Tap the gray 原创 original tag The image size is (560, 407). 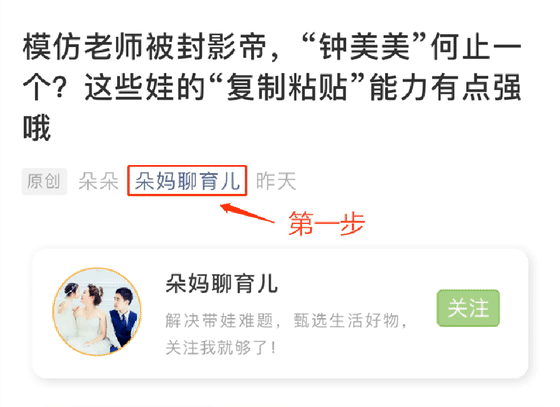coord(44,181)
